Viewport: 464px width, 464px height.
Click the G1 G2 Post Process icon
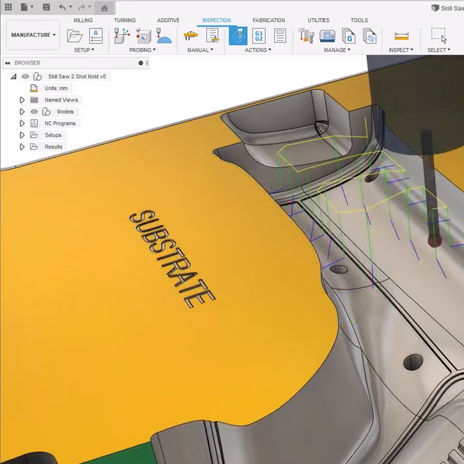[x=259, y=36]
